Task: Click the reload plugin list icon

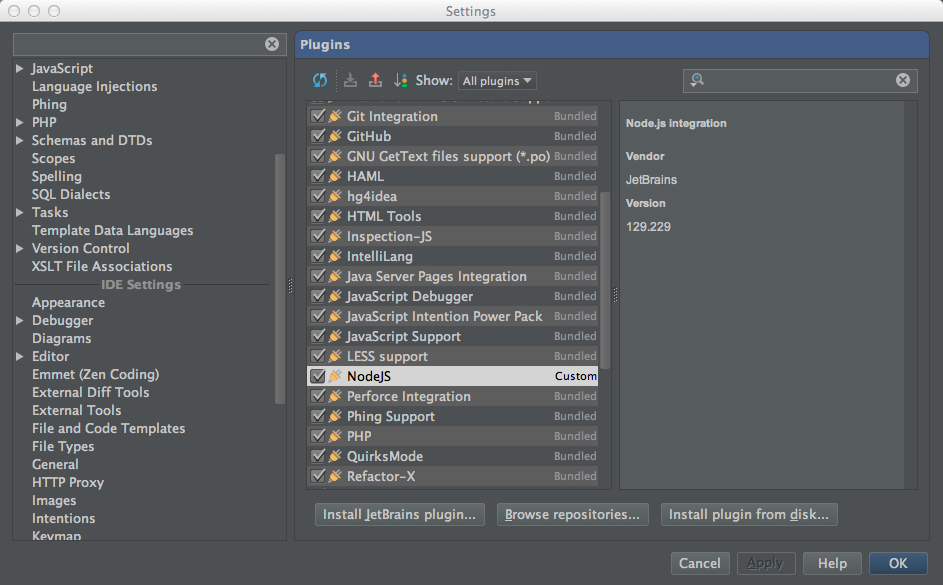Action: (320, 80)
